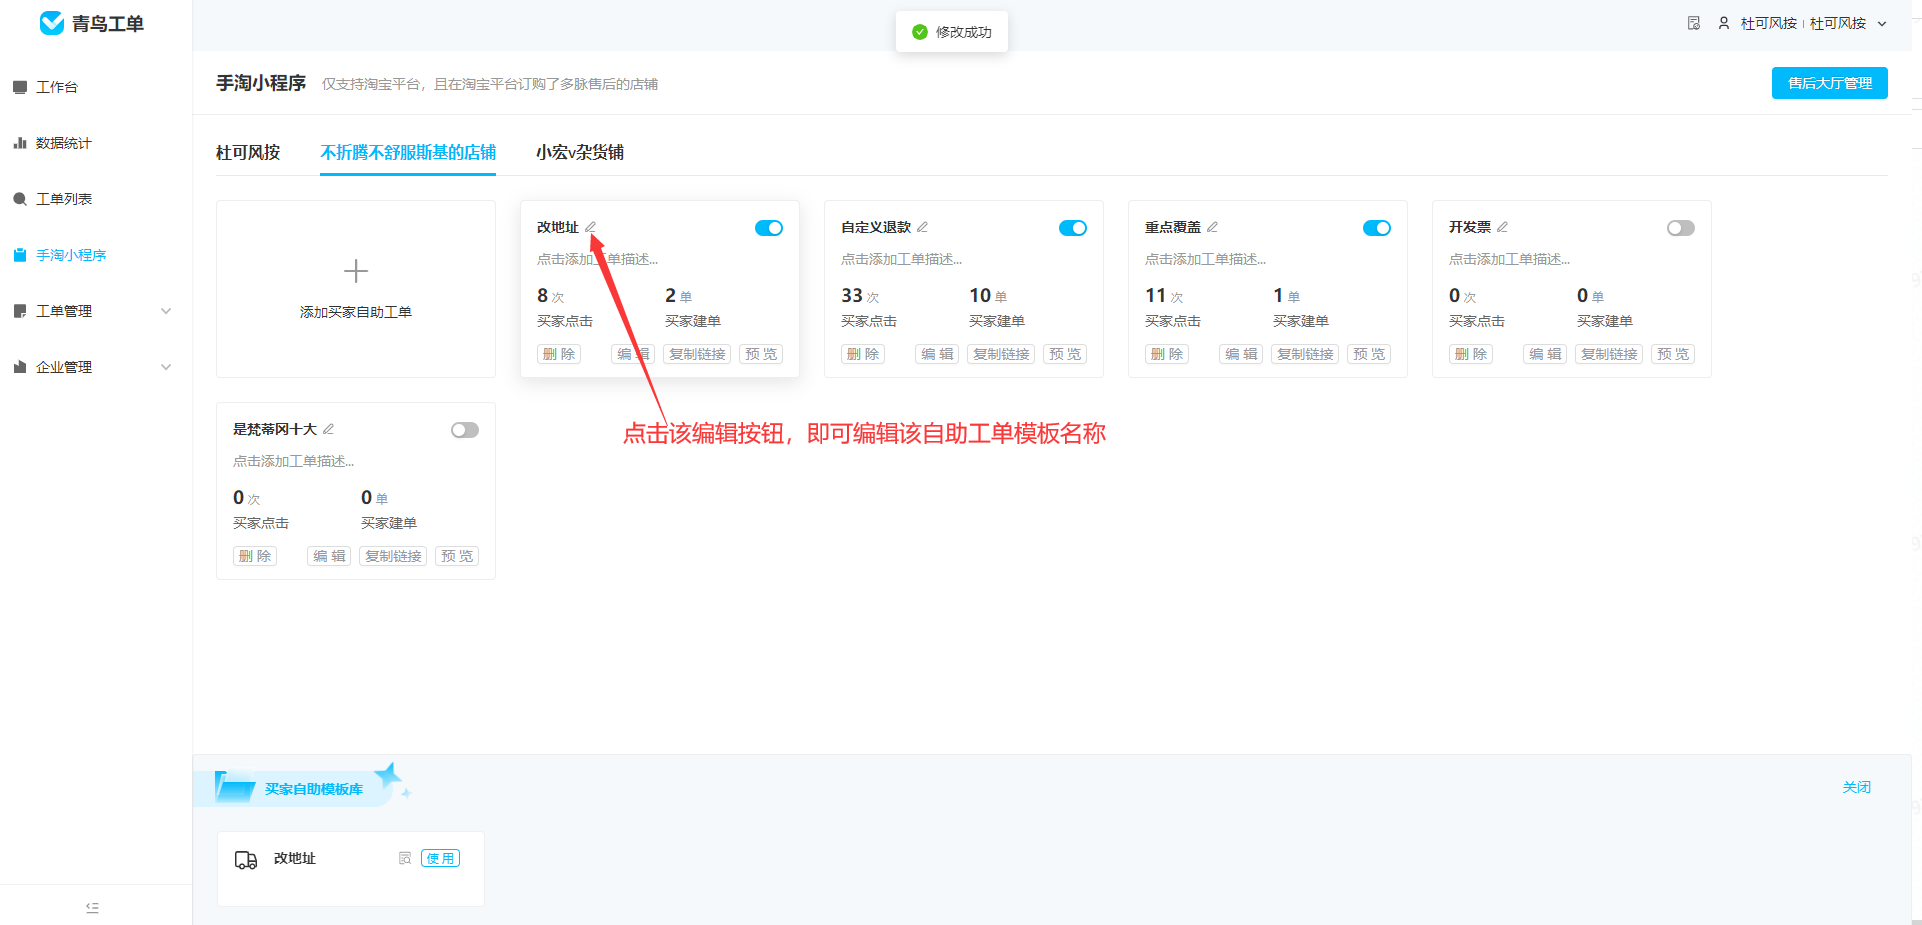Click the 添加买家自助工单 plus card
Screen dimensions: 1922x925
(356, 289)
